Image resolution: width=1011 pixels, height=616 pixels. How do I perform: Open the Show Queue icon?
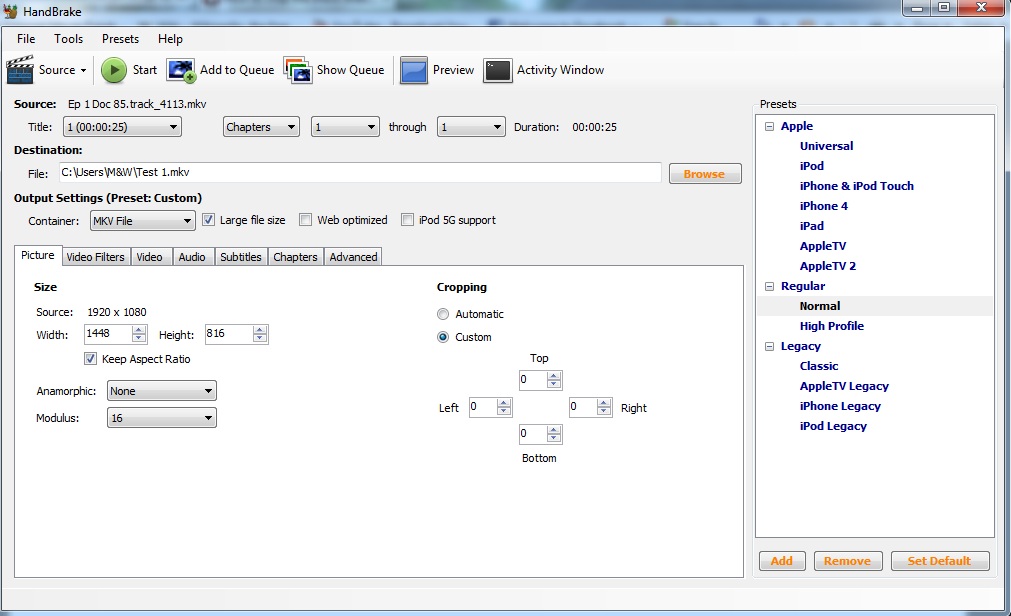coord(298,70)
